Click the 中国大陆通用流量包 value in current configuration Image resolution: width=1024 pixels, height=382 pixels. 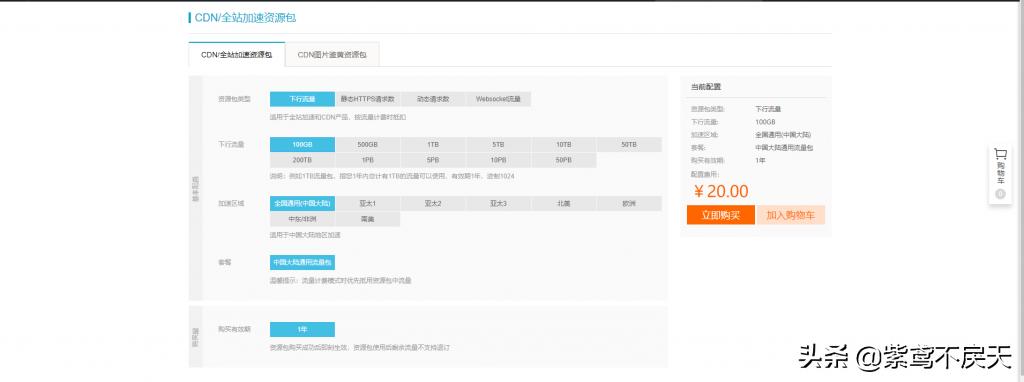(784, 148)
